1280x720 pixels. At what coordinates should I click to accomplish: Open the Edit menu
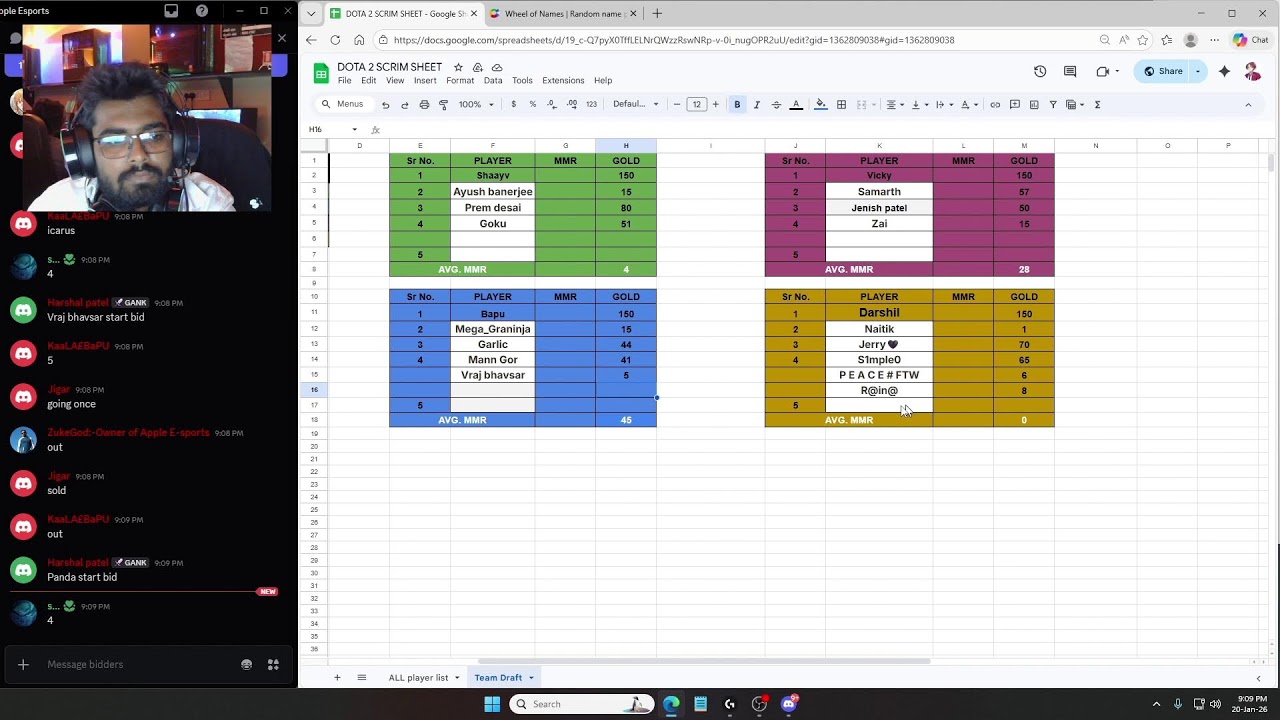pyautogui.click(x=369, y=81)
